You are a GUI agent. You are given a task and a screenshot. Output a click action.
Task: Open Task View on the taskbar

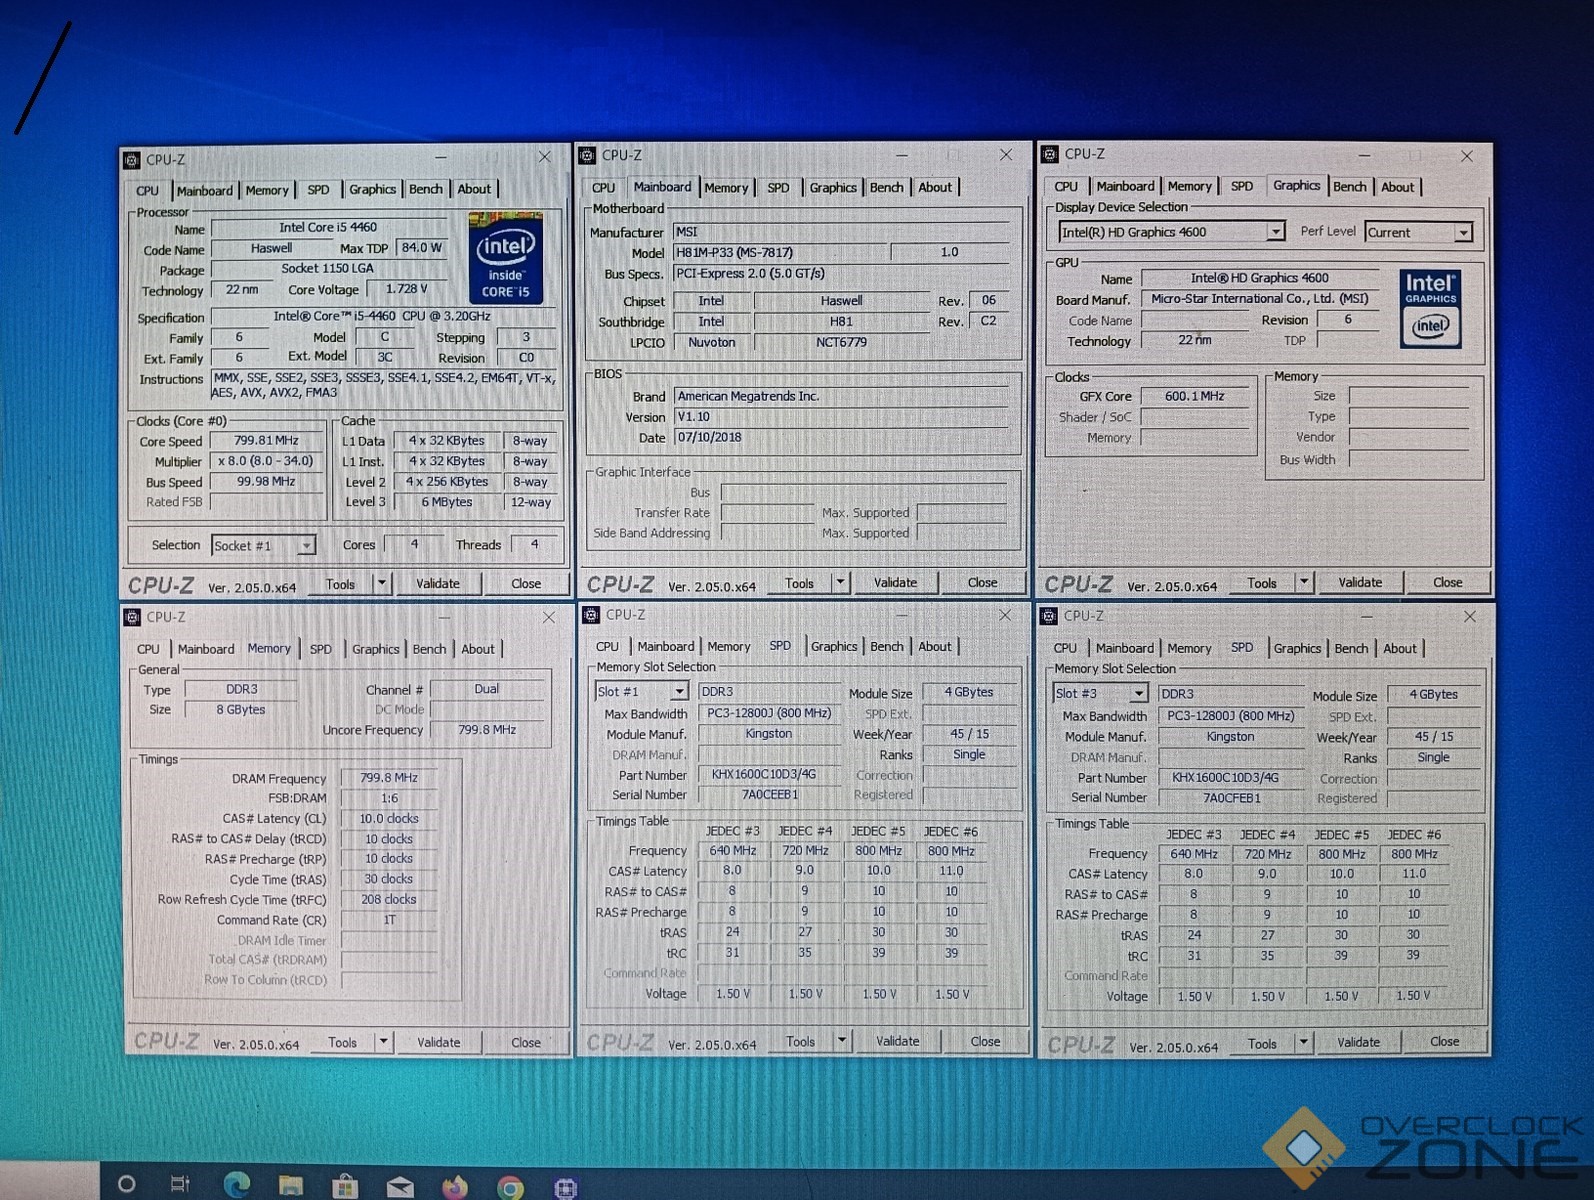tap(180, 1185)
